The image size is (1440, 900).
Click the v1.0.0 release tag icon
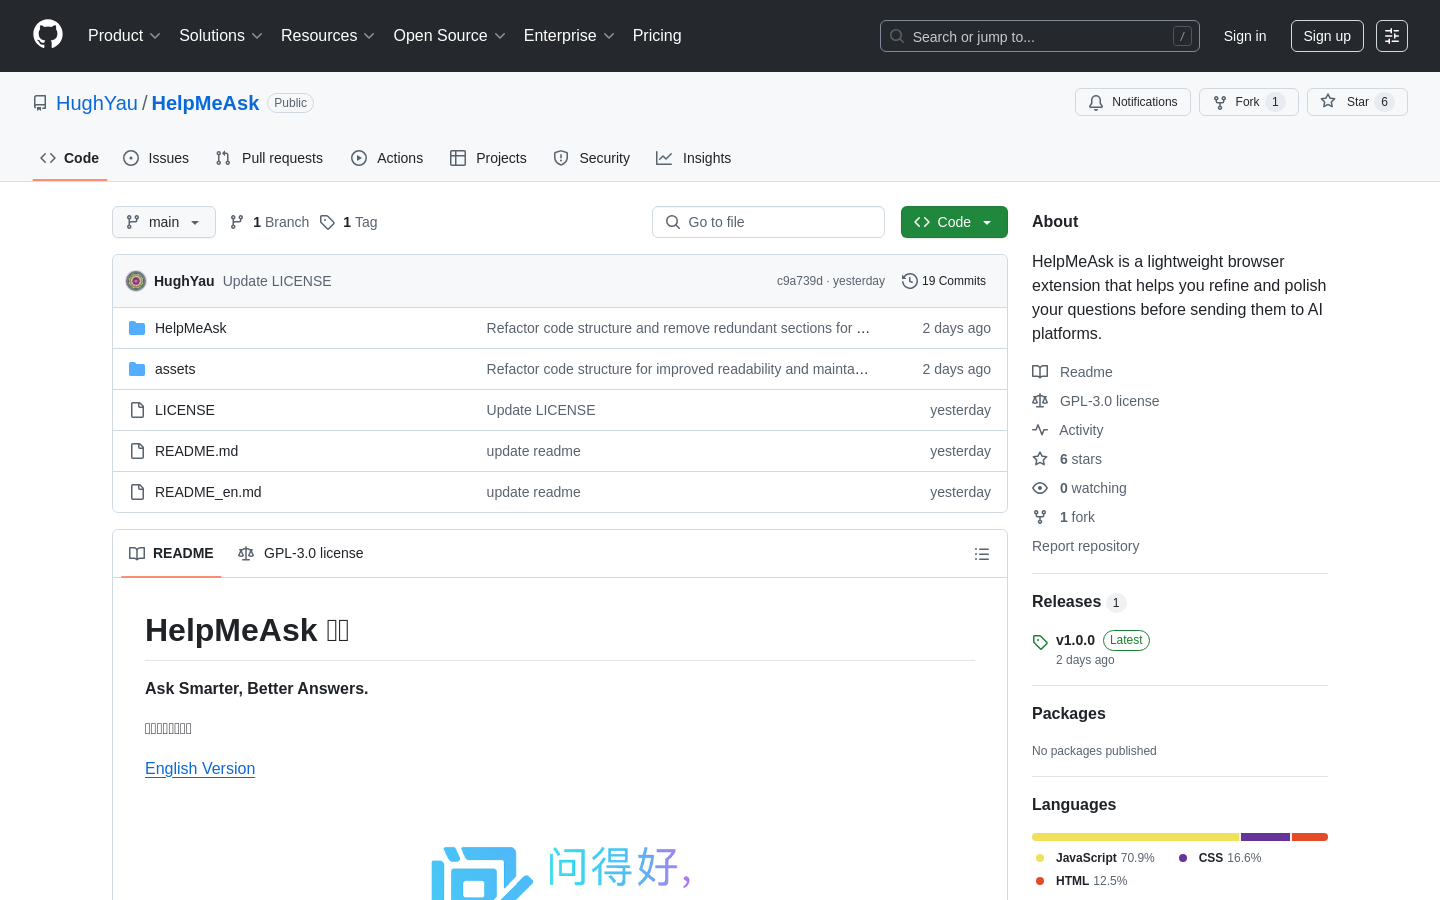tap(1040, 642)
